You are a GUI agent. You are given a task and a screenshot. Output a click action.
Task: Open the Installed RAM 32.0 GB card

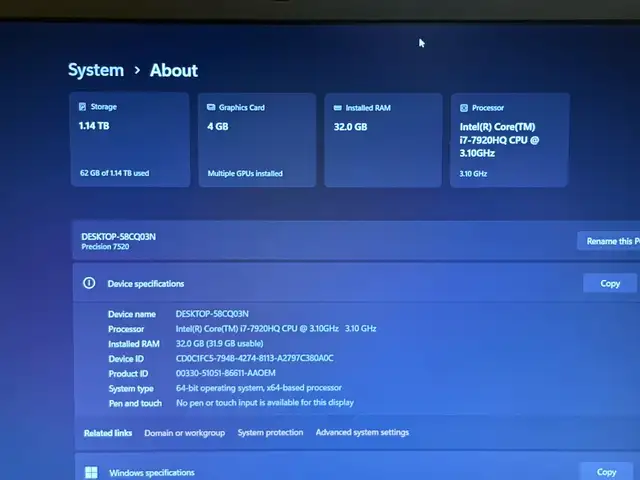coord(383,140)
